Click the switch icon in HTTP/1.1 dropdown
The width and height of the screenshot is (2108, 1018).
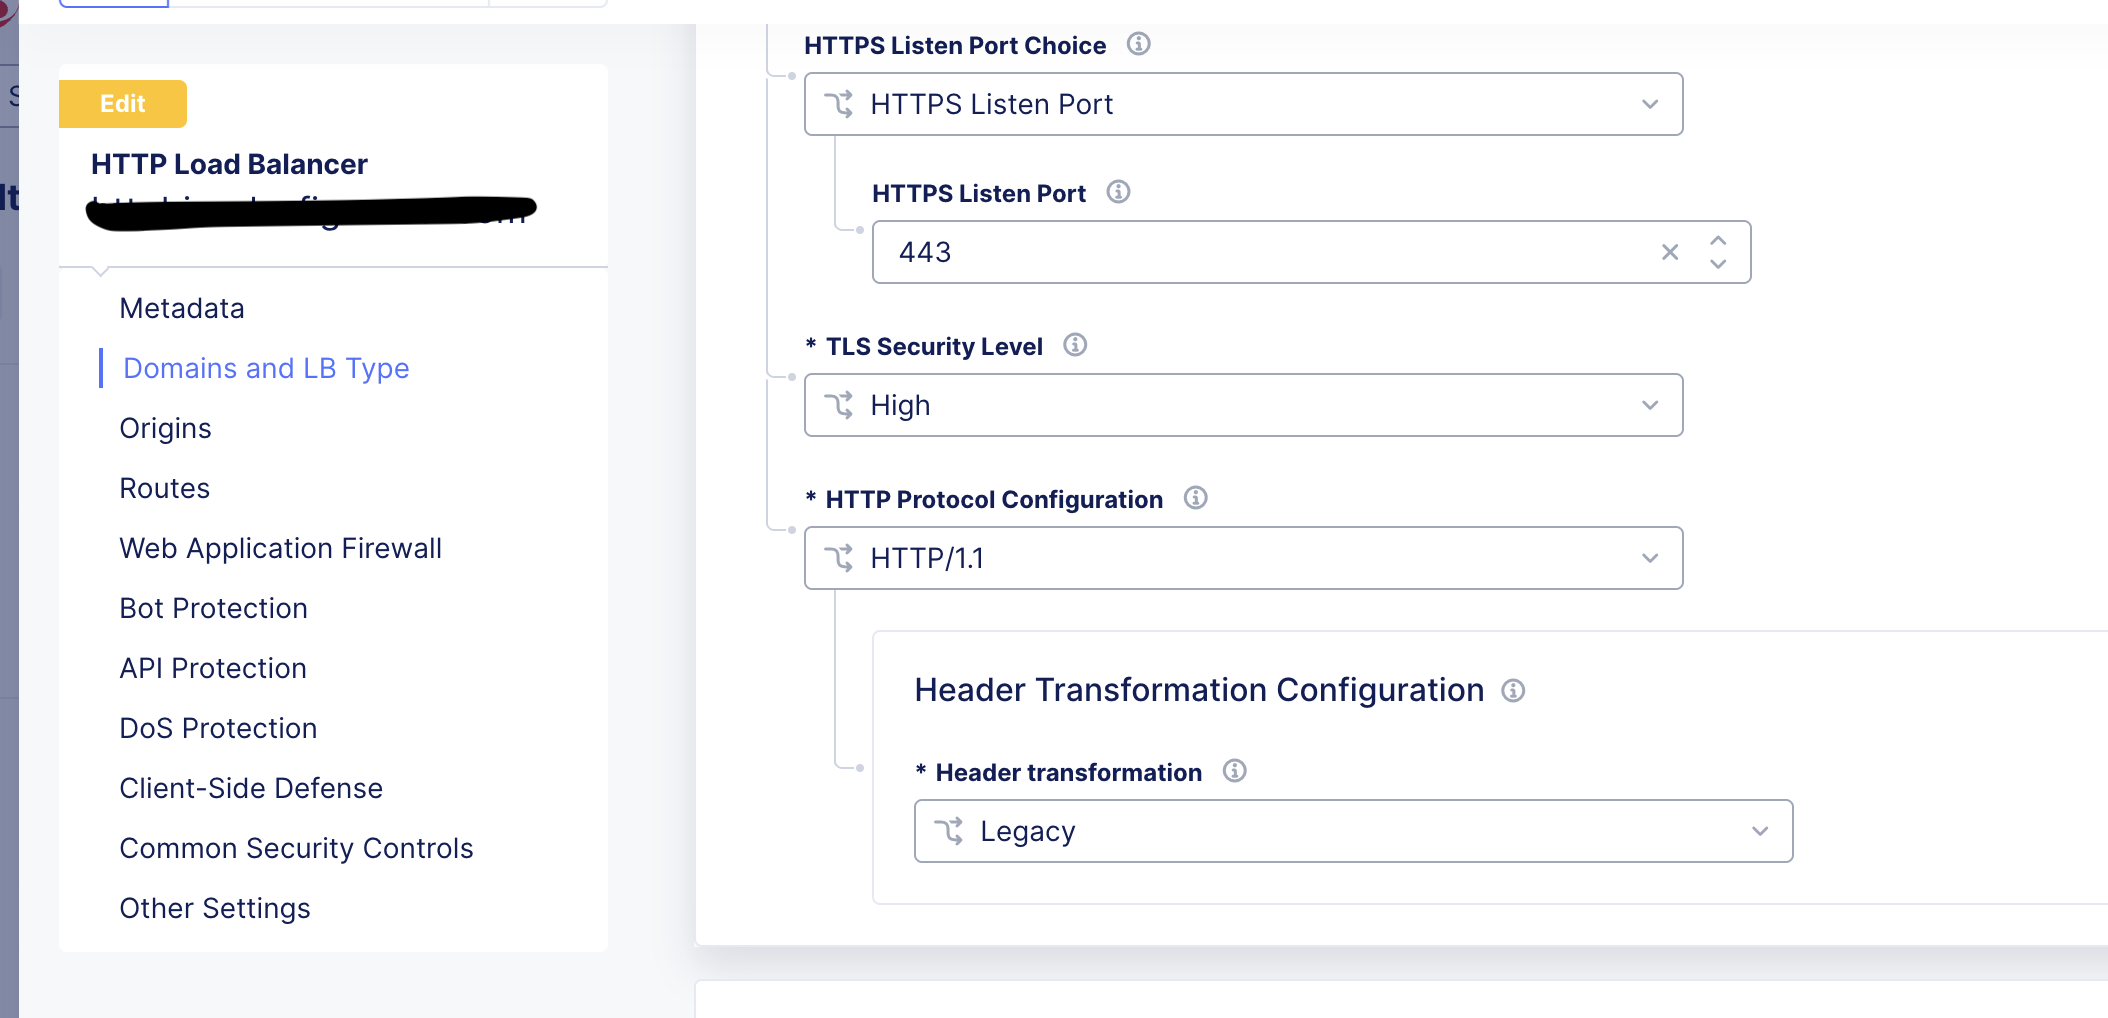coord(839,558)
